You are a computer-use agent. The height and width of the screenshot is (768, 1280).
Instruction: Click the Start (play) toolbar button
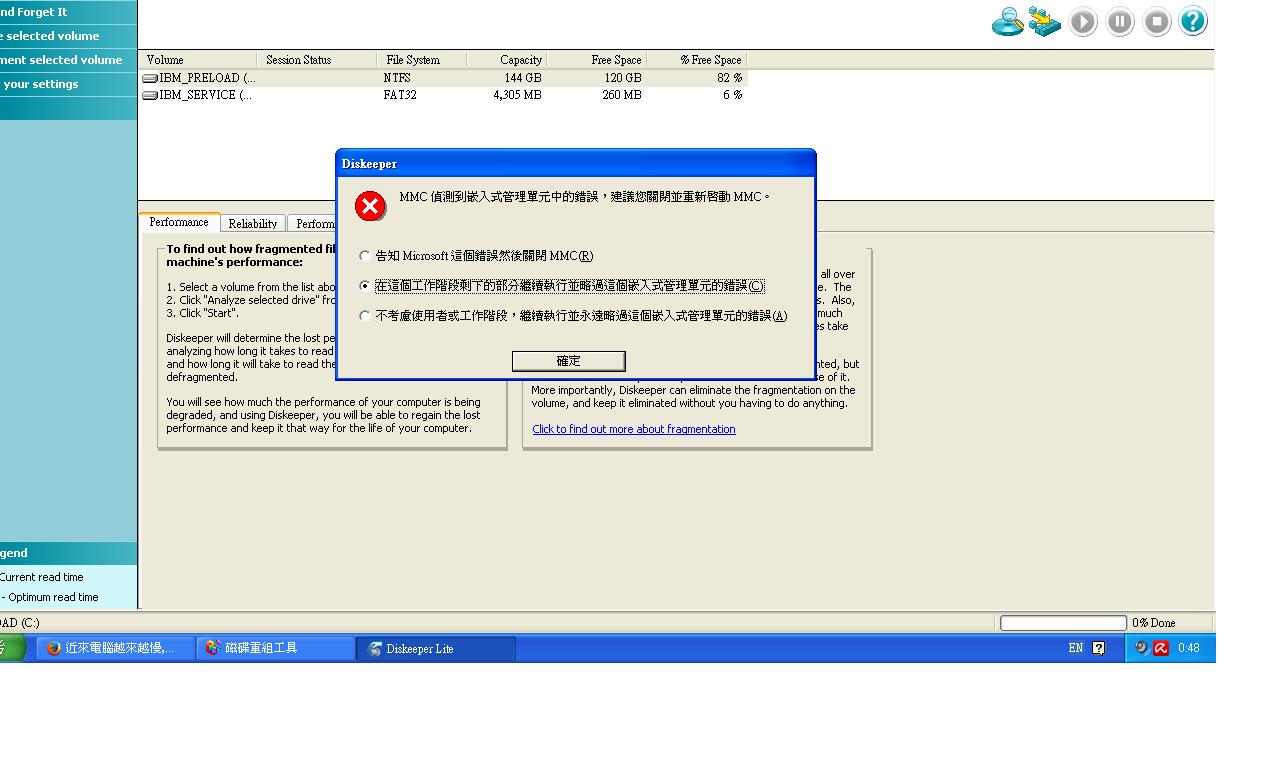point(1083,21)
